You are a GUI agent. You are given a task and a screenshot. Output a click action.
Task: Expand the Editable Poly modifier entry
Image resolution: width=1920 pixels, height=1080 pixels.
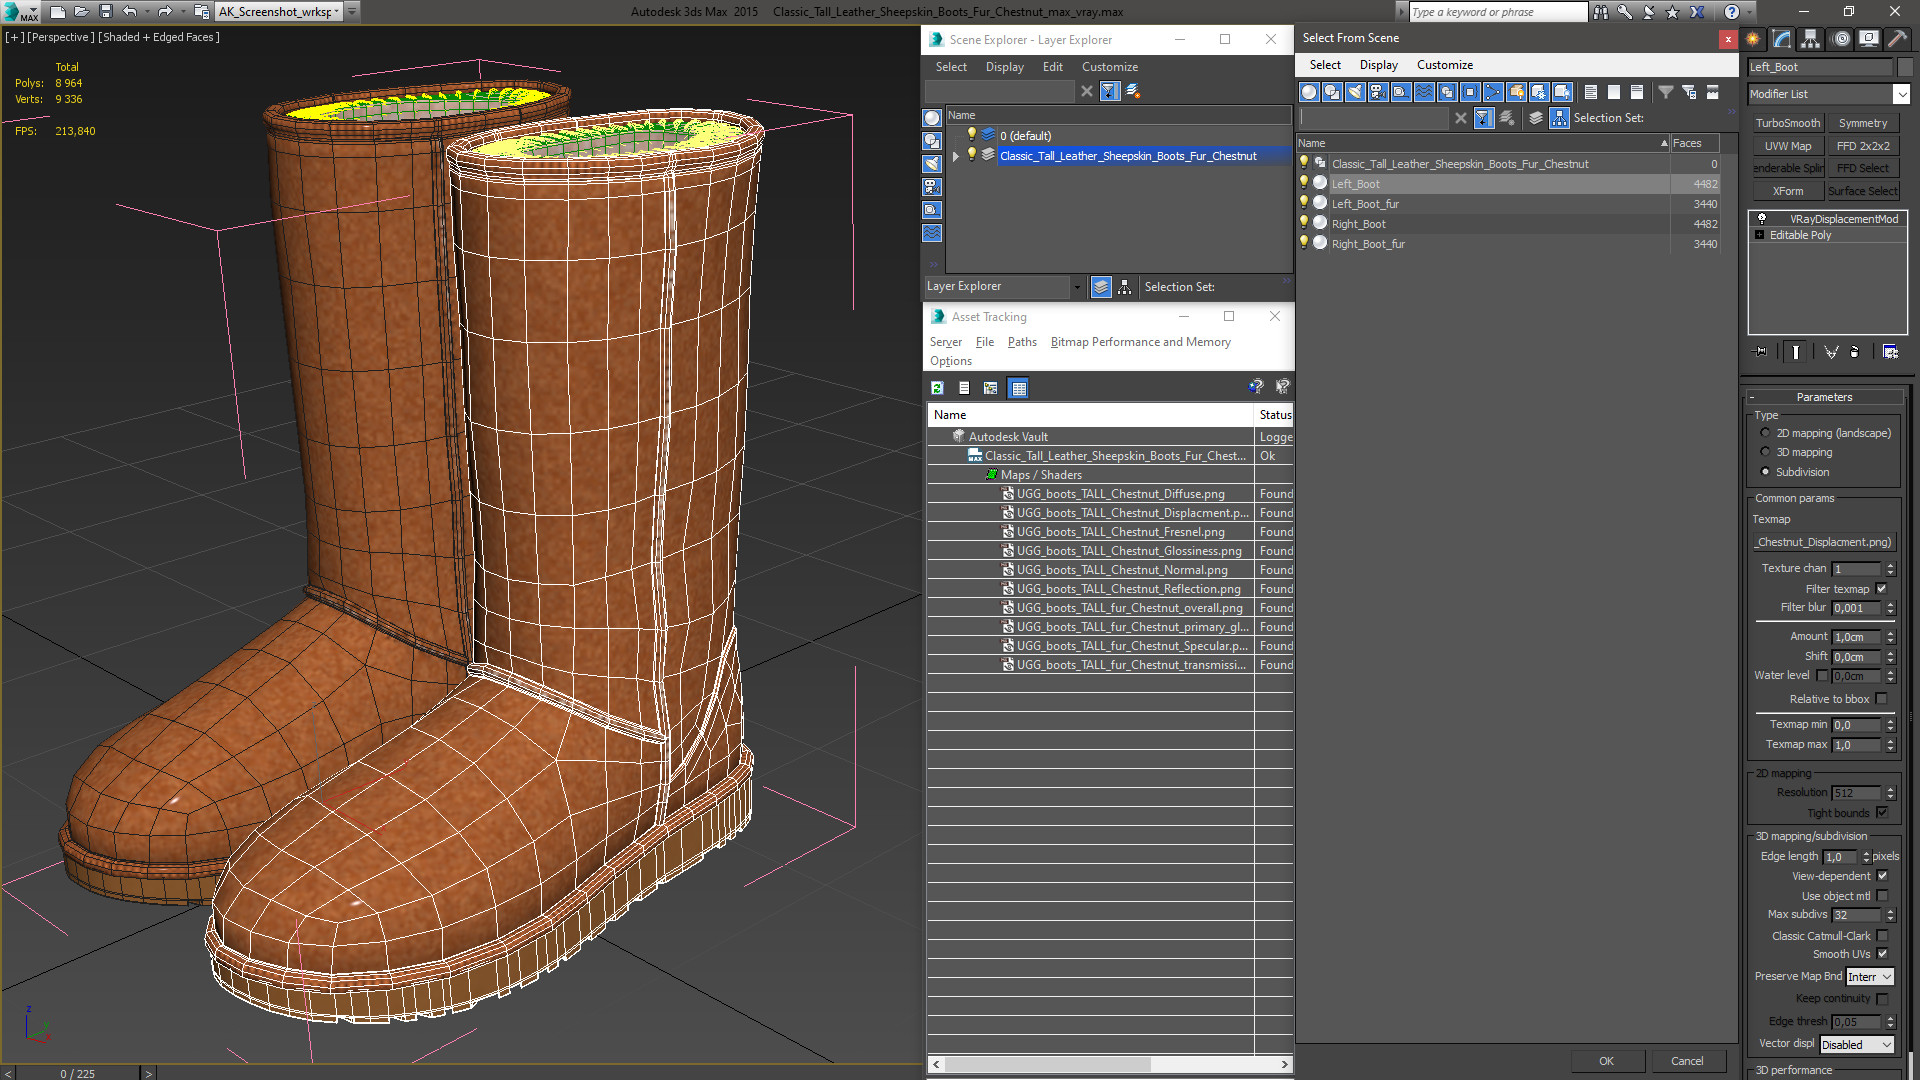tap(1759, 235)
